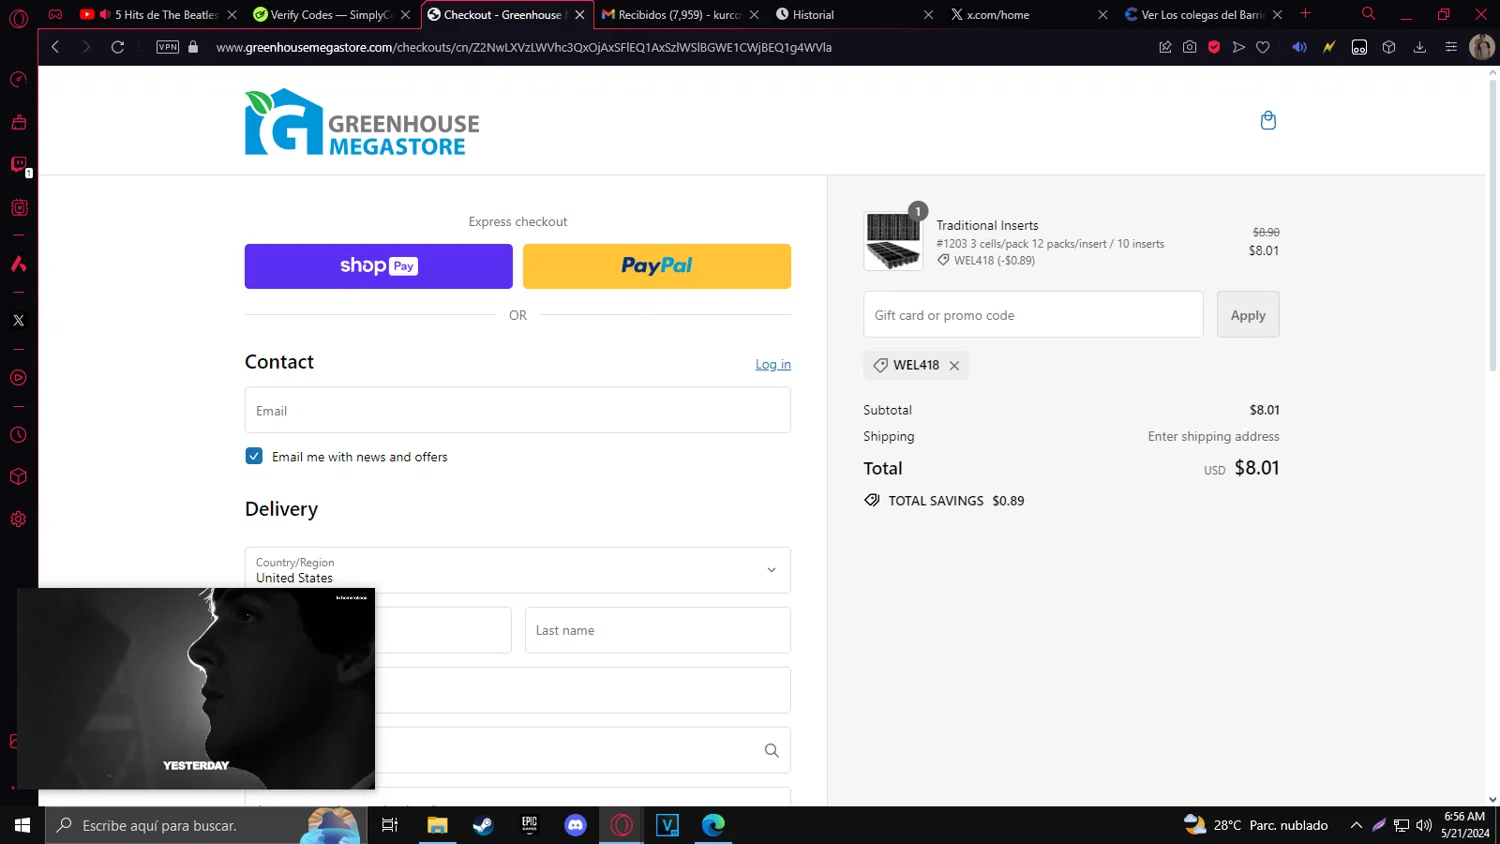This screenshot has width=1500, height=844.
Task: Close the x.com/home tab
Action: click(1102, 14)
